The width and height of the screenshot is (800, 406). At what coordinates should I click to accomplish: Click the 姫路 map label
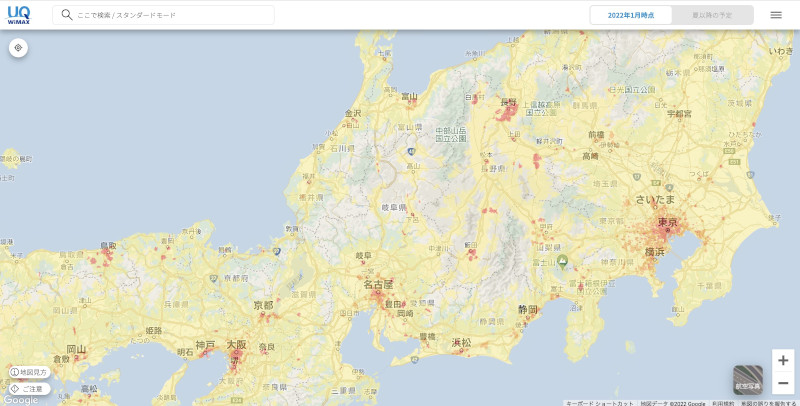[154, 331]
